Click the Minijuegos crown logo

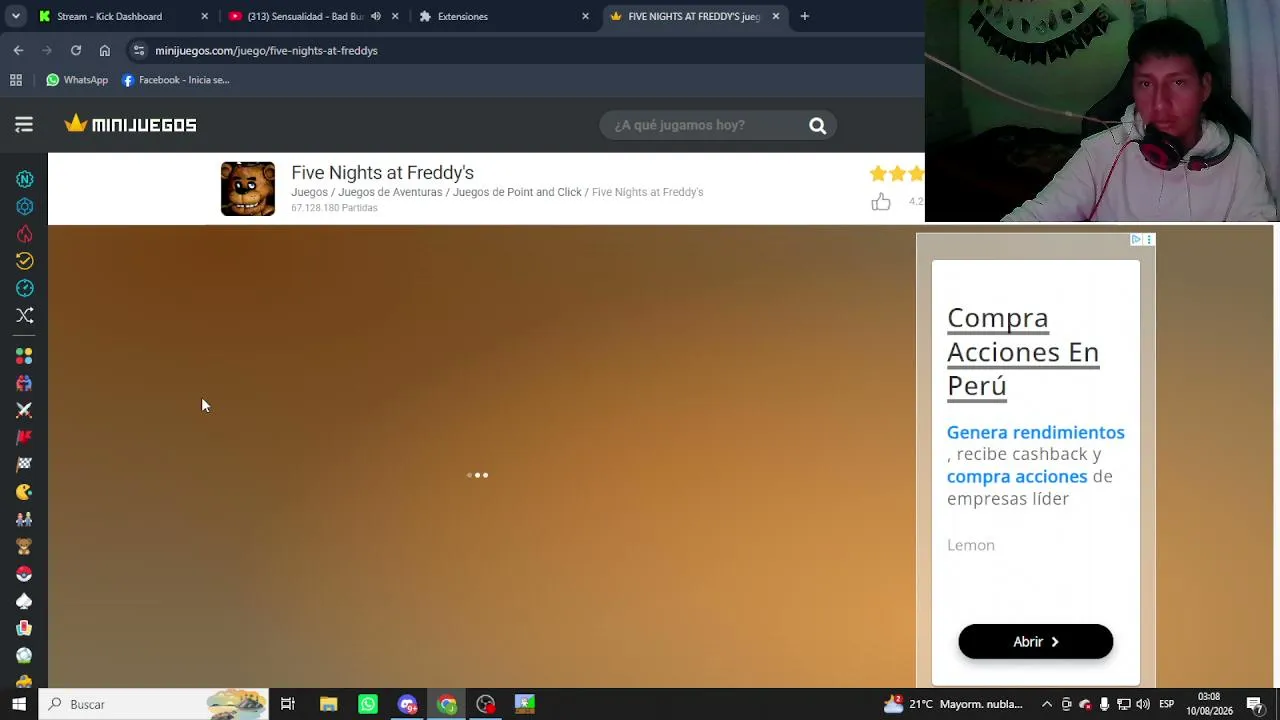131,124
